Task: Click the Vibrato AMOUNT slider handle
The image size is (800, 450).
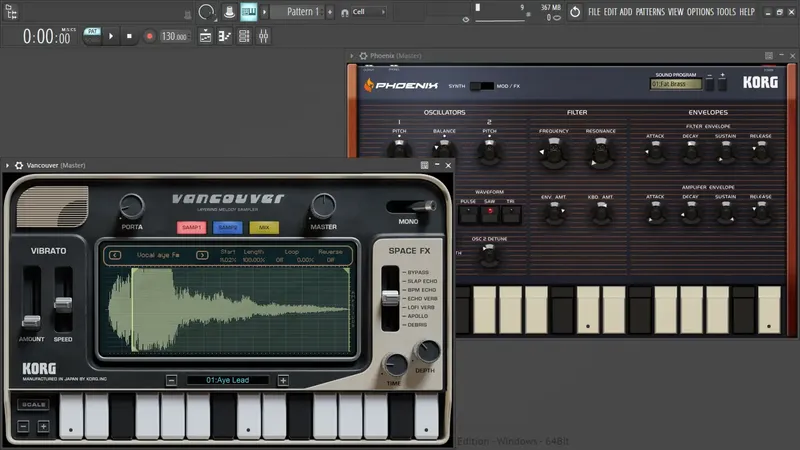Action: coord(31,321)
